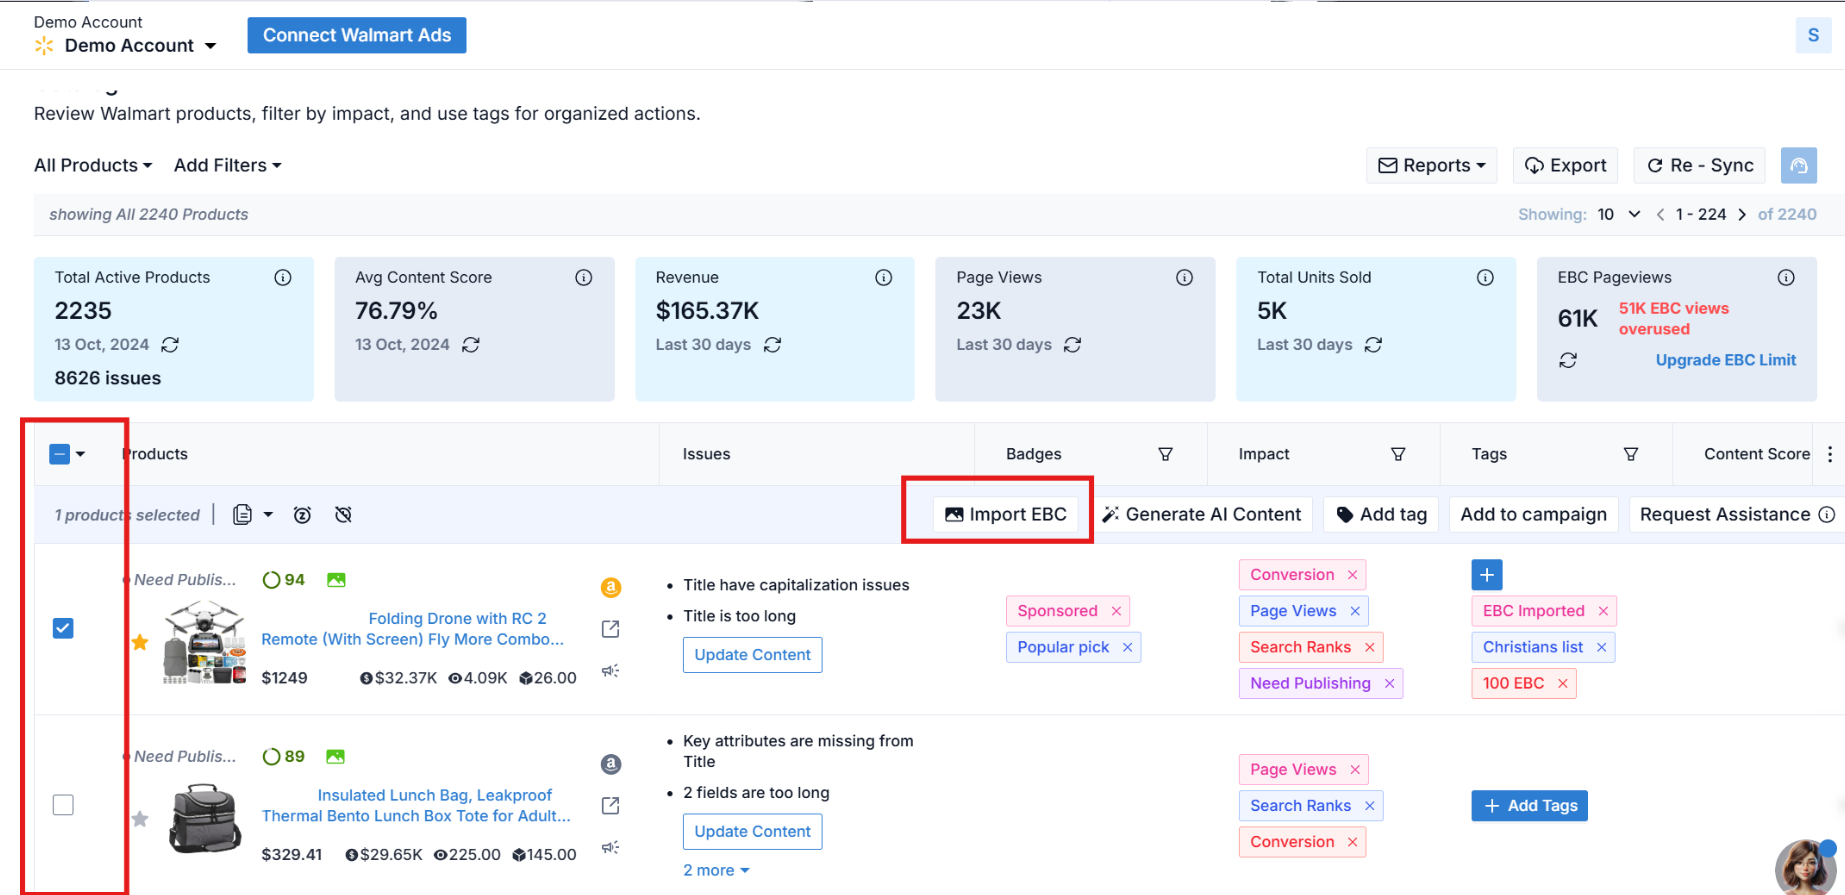Open the All Products dropdown

pos(93,165)
